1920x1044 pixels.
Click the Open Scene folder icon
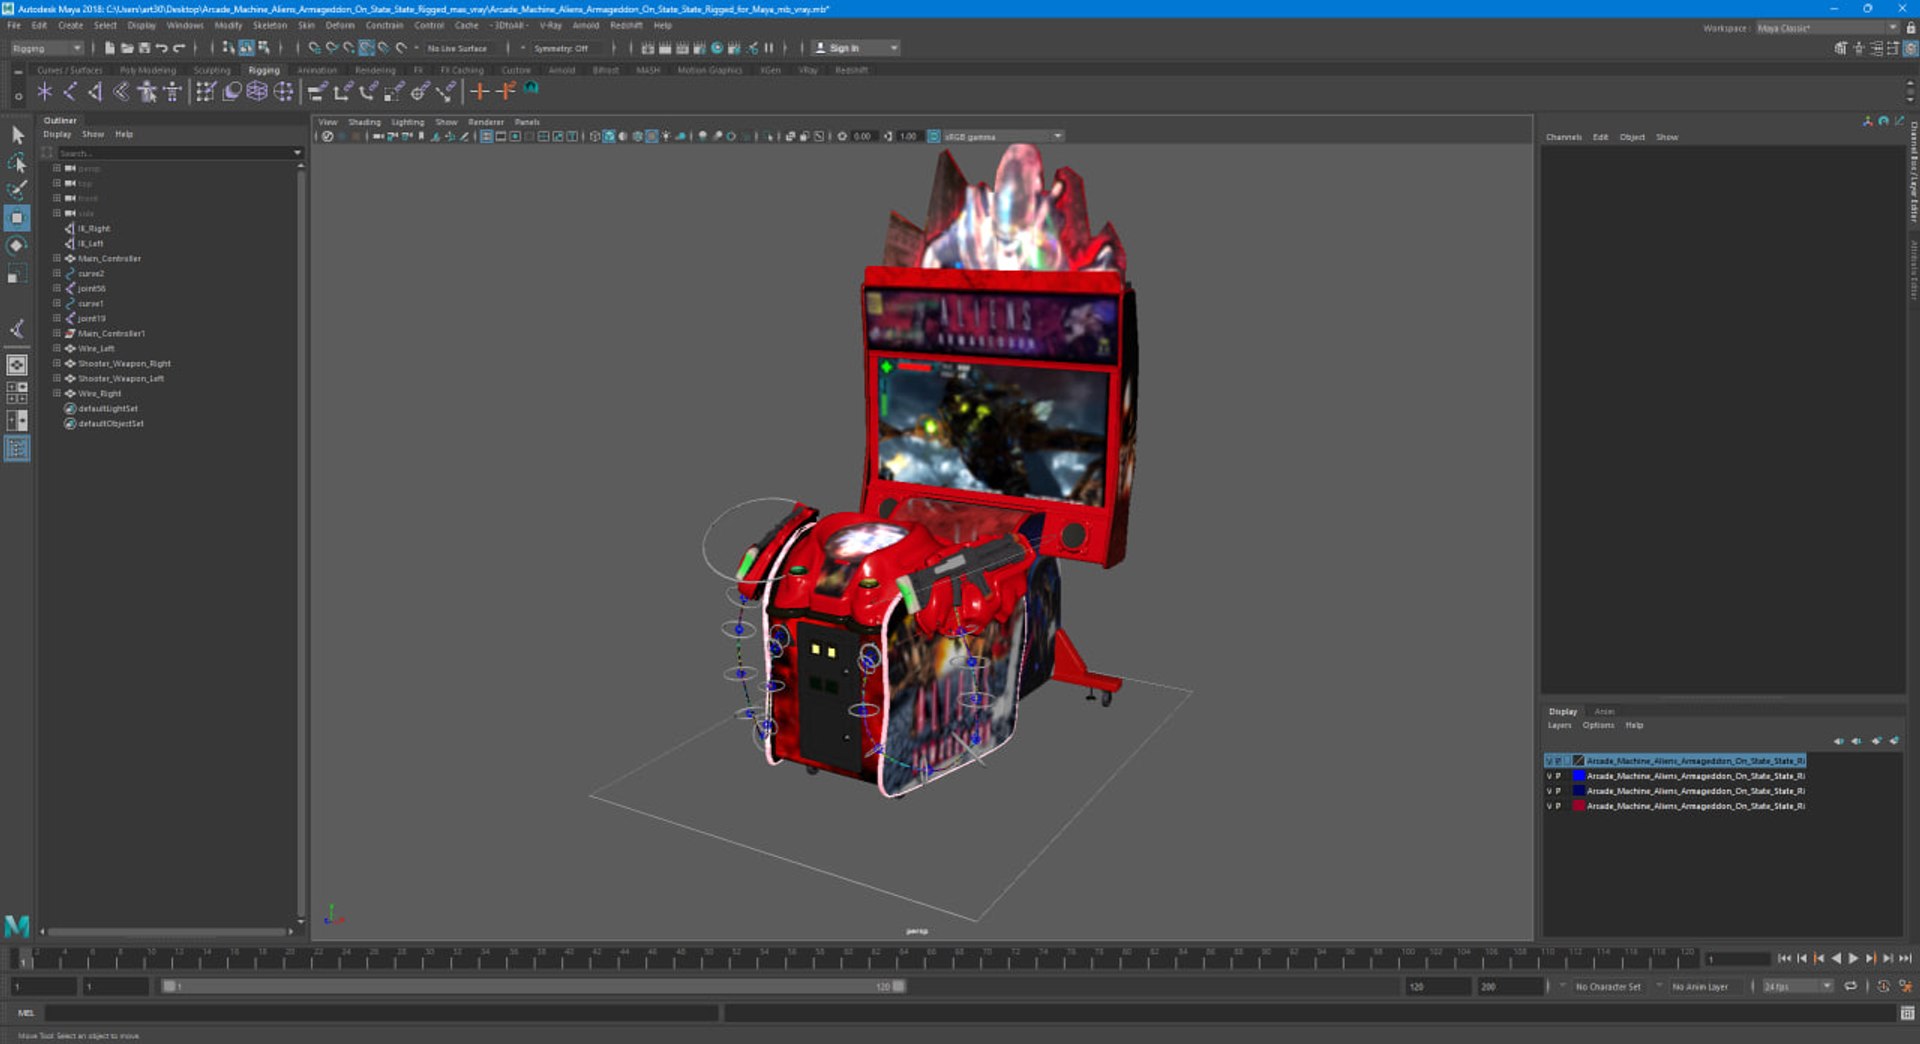[x=127, y=48]
